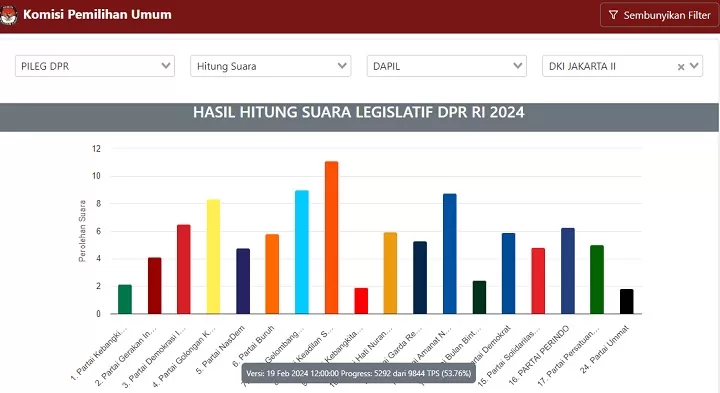Click the '2. Partai Gerakan In...' axis label

pos(126,356)
